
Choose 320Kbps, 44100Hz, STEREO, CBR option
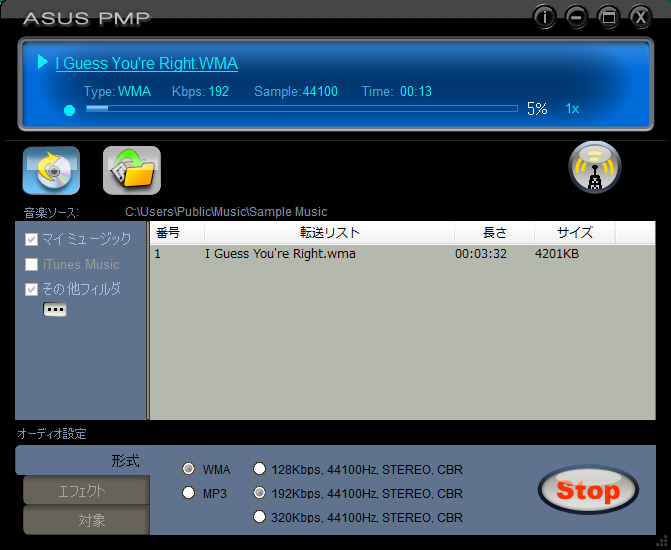pyautogui.click(x=259, y=517)
